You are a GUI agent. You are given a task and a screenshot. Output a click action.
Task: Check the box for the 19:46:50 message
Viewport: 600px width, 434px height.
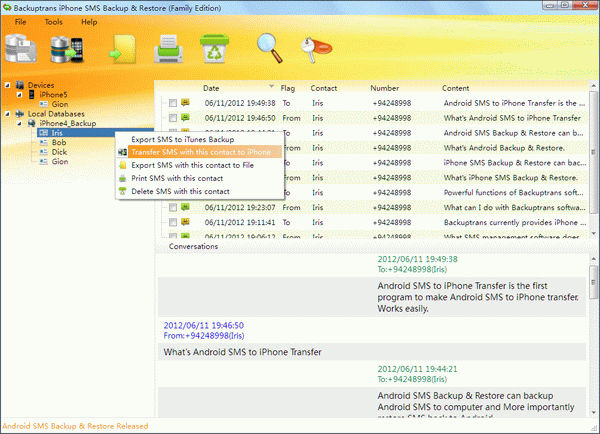tap(173, 118)
